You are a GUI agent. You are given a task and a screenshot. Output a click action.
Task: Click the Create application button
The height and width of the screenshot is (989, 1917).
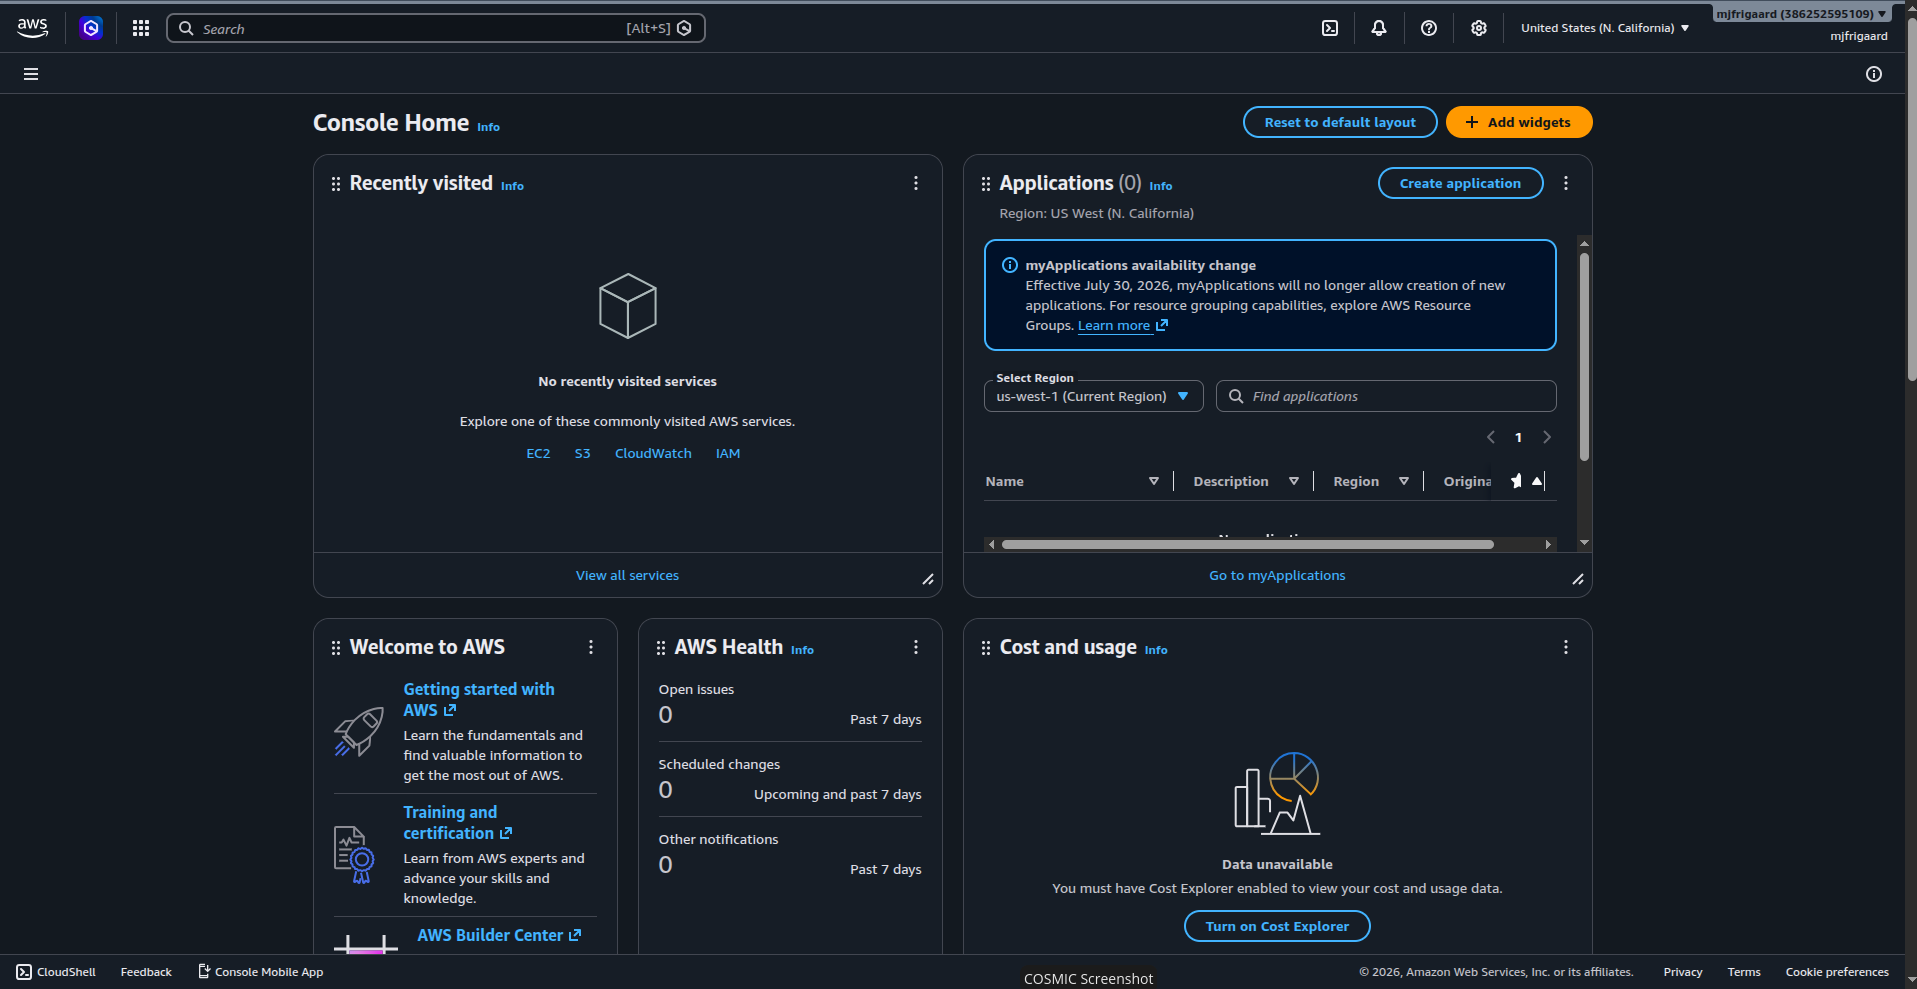pos(1460,183)
